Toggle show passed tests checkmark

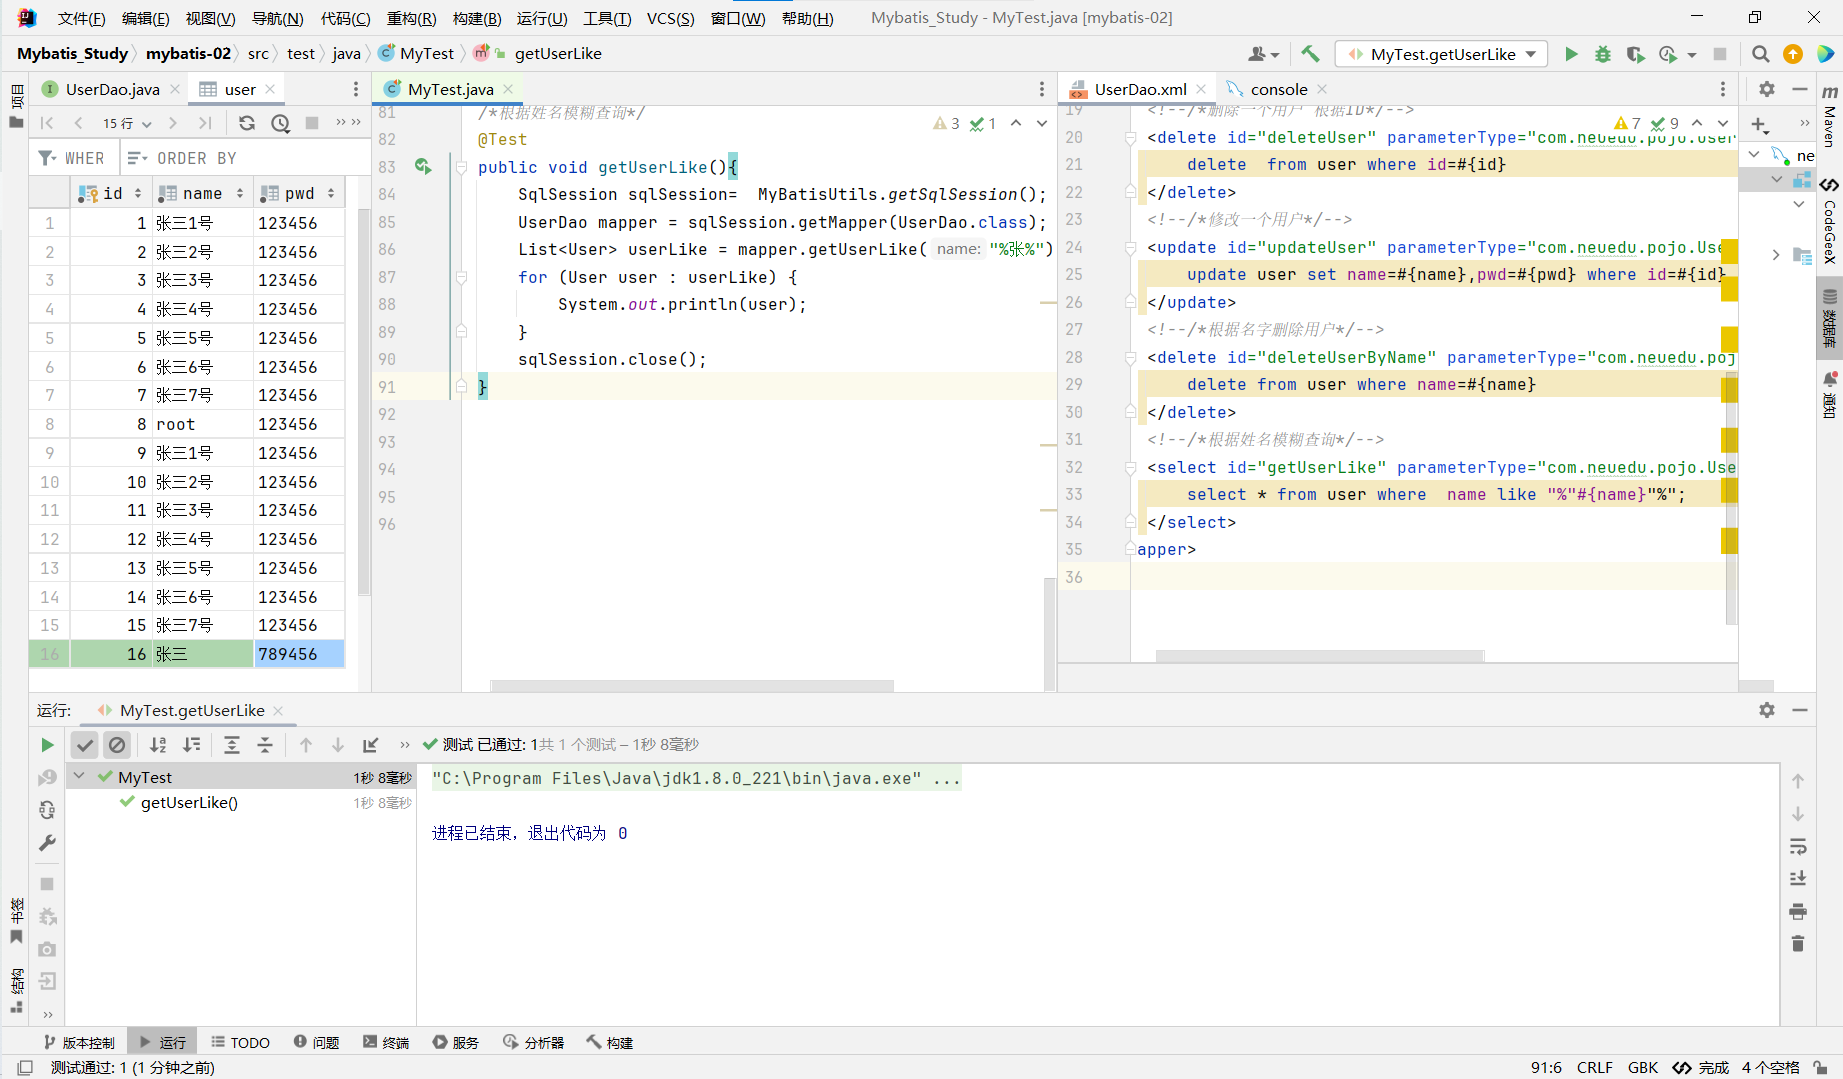[x=85, y=745]
